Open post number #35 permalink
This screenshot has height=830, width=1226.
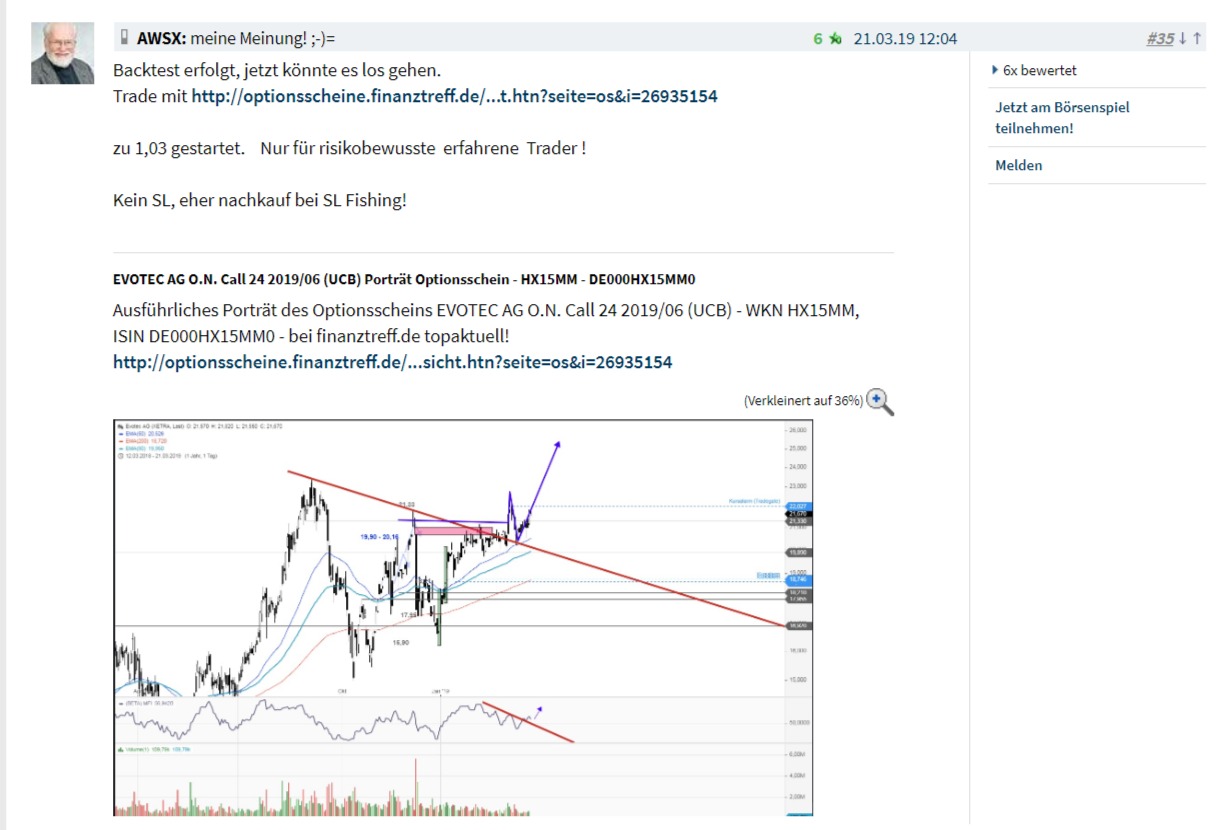1160,39
